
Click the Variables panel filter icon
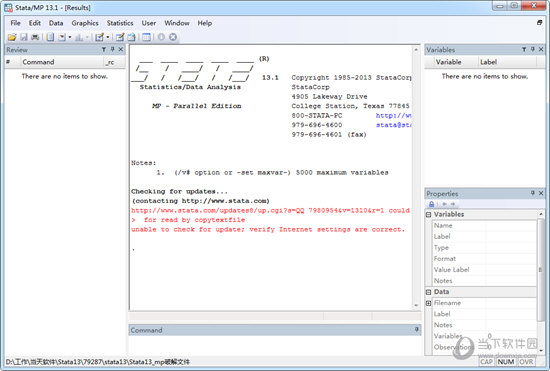[x=524, y=49]
